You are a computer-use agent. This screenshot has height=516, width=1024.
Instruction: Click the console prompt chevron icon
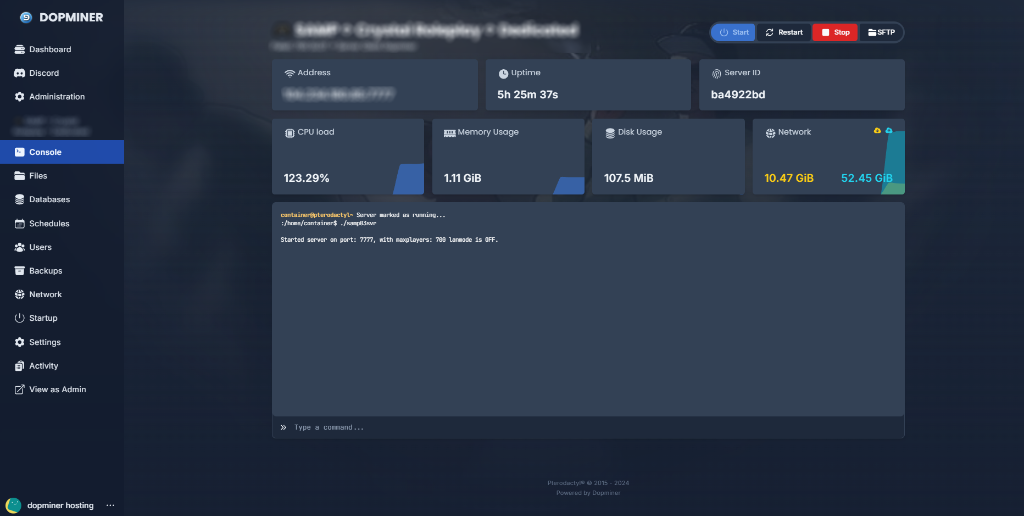point(283,427)
